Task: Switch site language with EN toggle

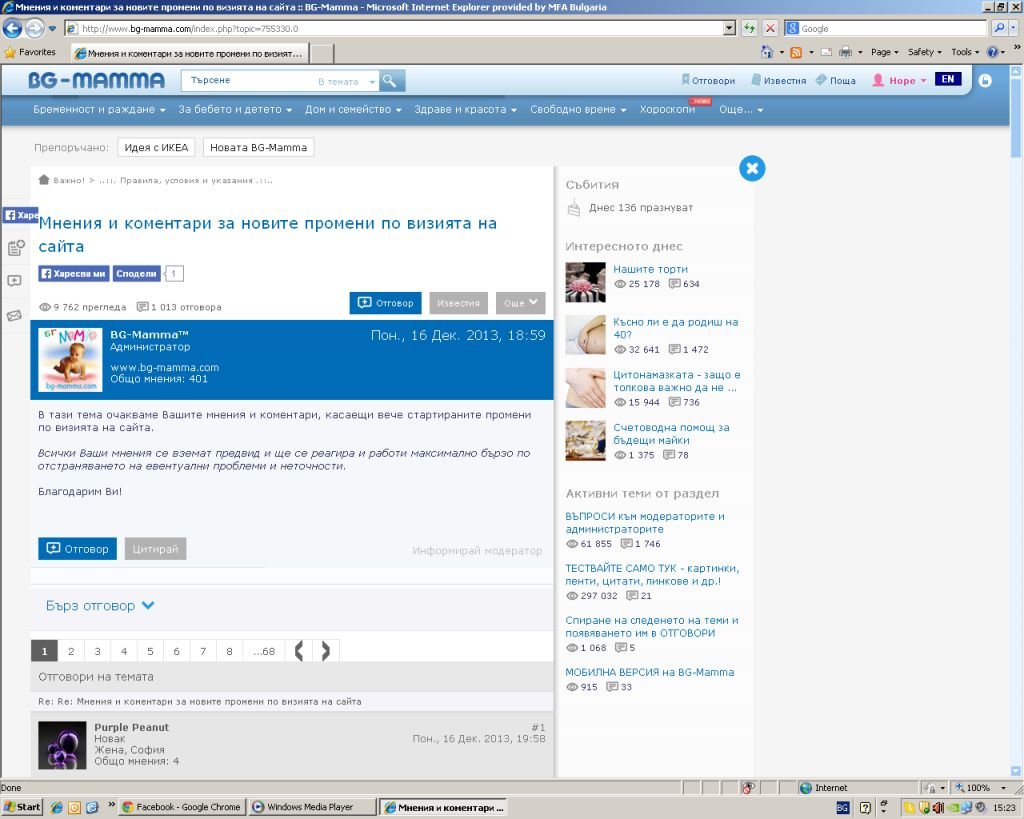Action: [x=948, y=80]
